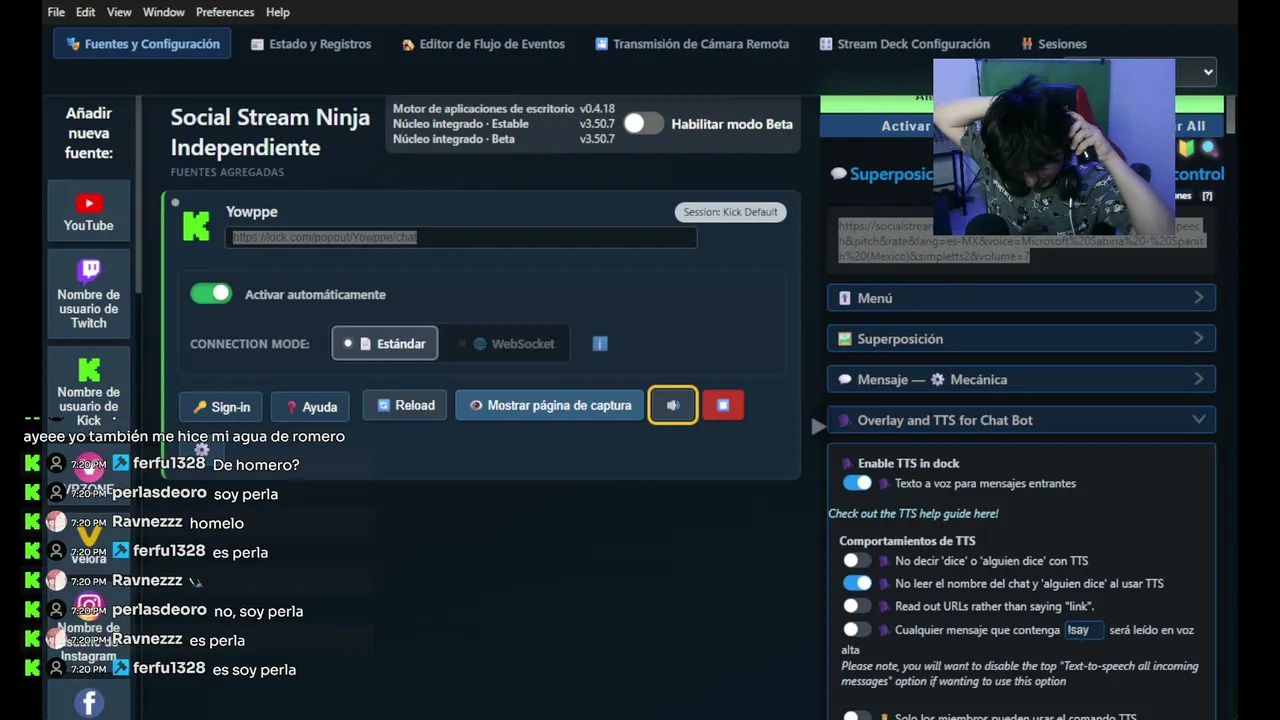
Task: Select Estándar connection mode
Action: [x=385, y=343]
